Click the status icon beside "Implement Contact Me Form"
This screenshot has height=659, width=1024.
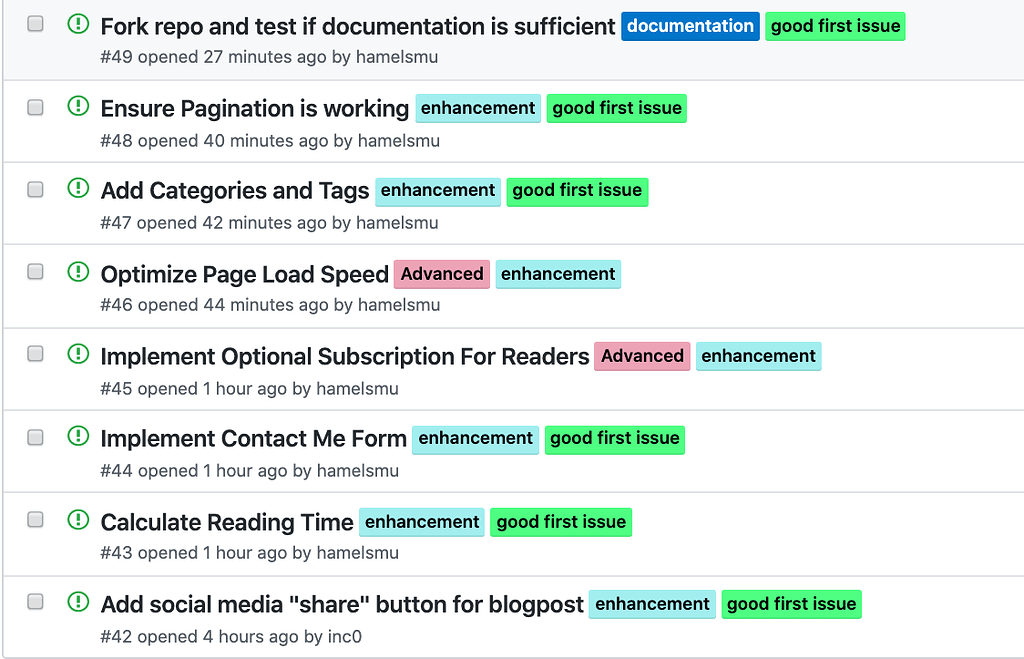78,437
